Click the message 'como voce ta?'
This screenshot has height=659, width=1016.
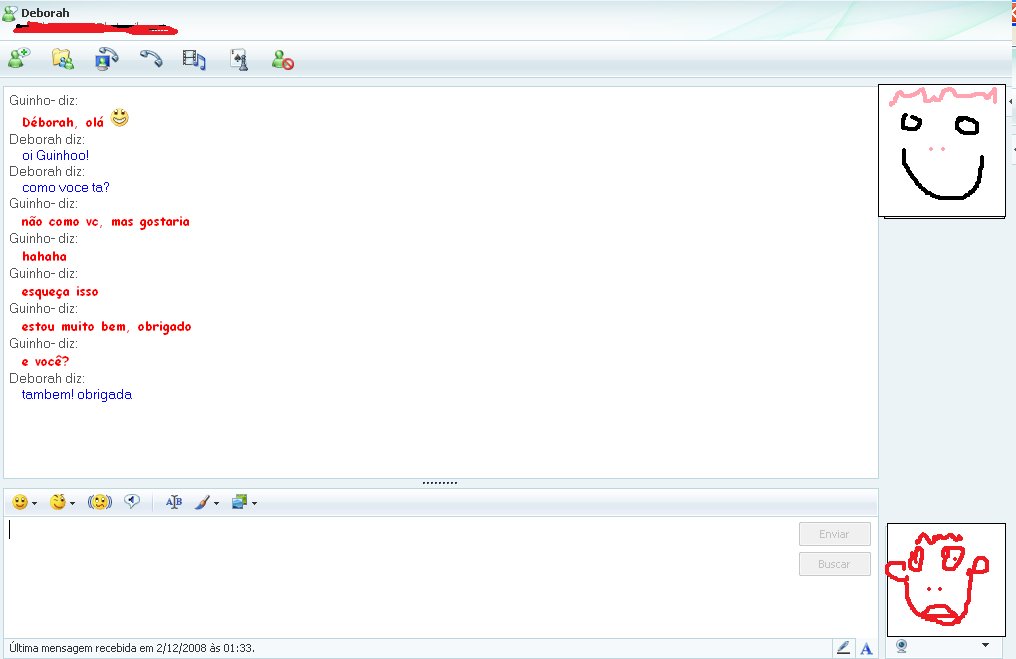(x=66, y=188)
